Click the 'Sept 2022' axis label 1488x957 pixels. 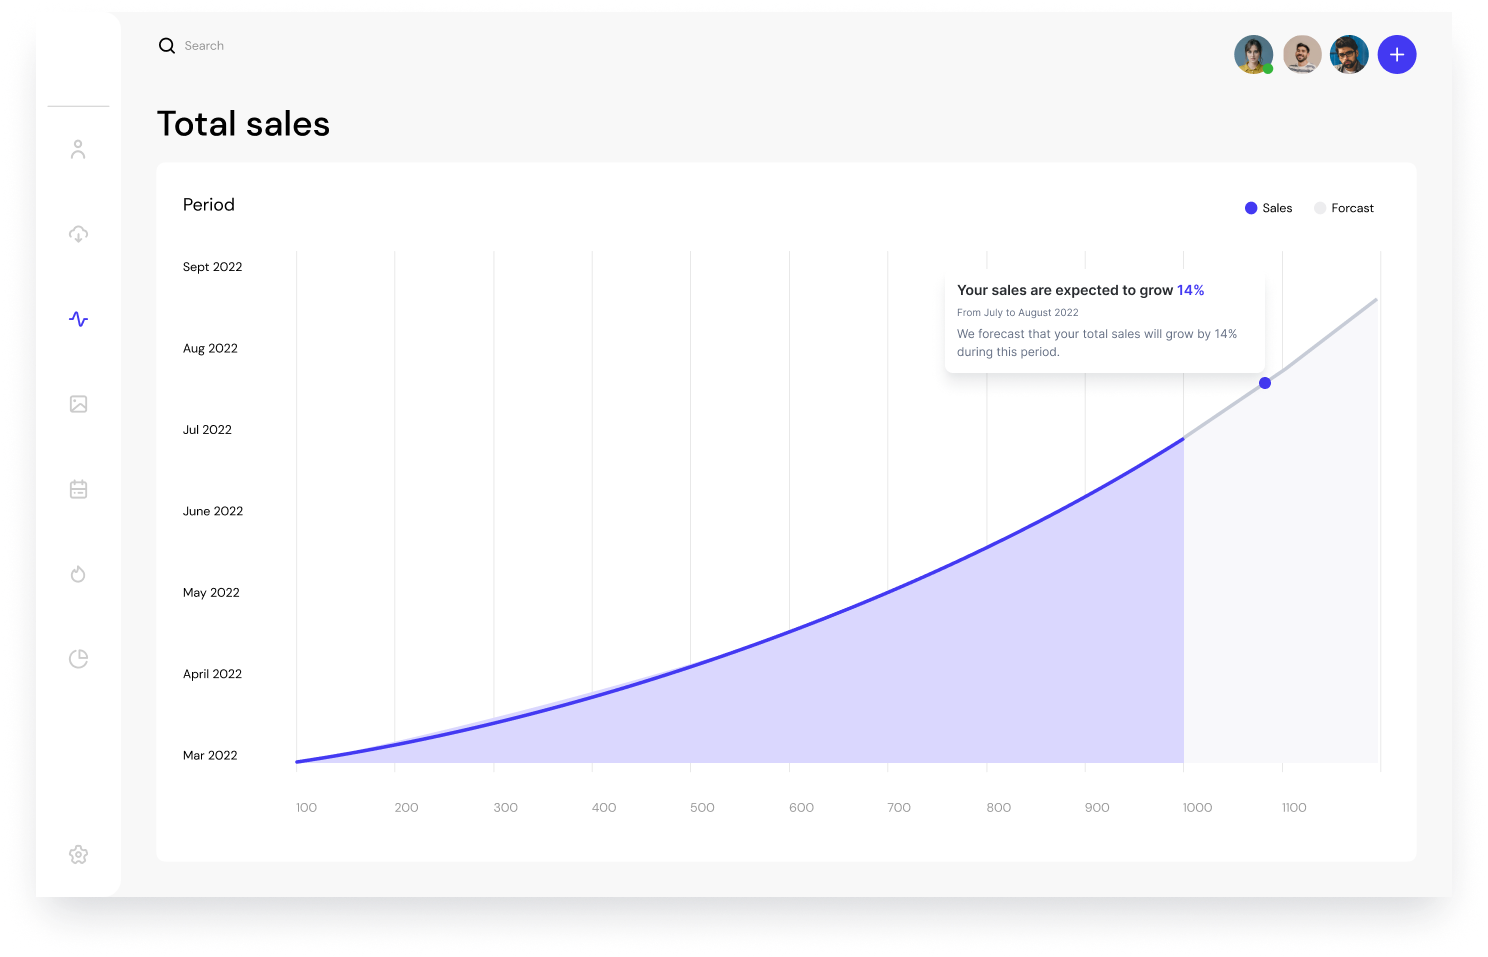[x=212, y=267]
